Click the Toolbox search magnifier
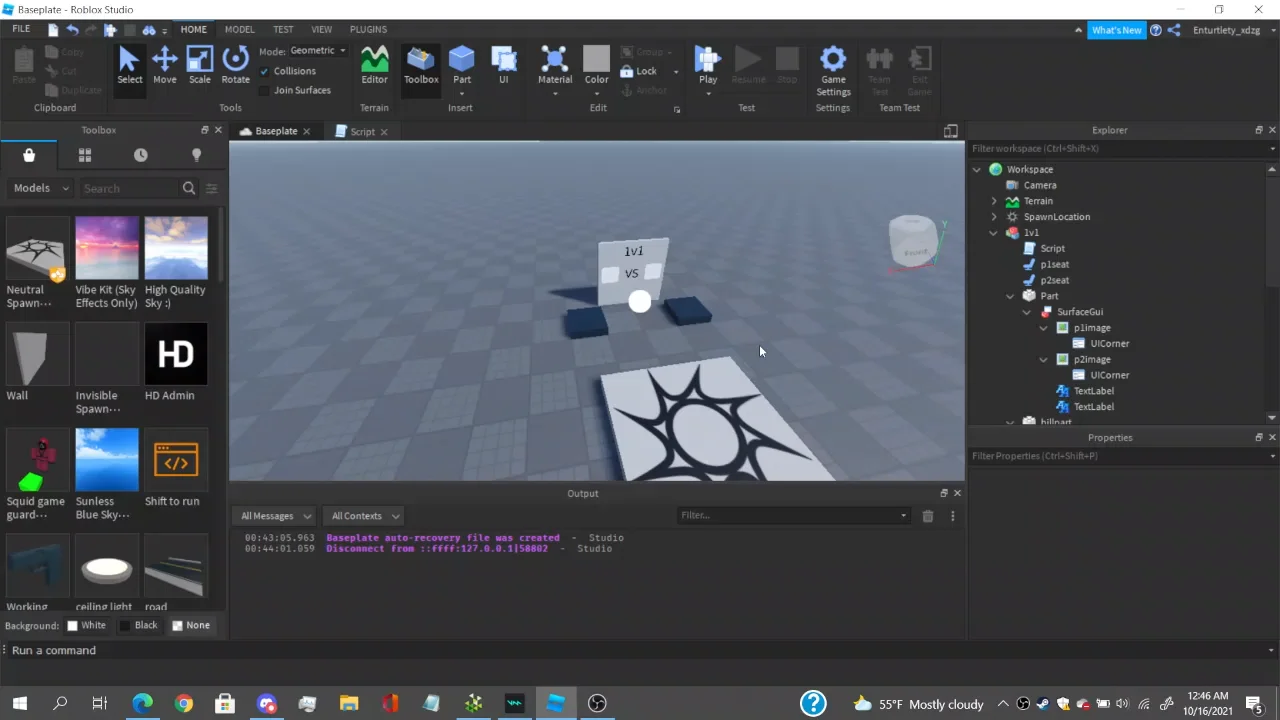 pyautogui.click(x=189, y=188)
